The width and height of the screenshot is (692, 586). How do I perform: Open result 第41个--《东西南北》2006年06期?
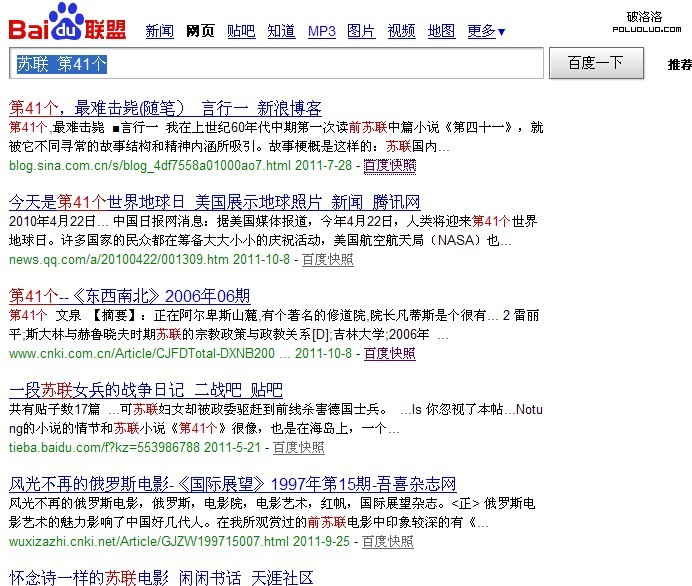129,296
